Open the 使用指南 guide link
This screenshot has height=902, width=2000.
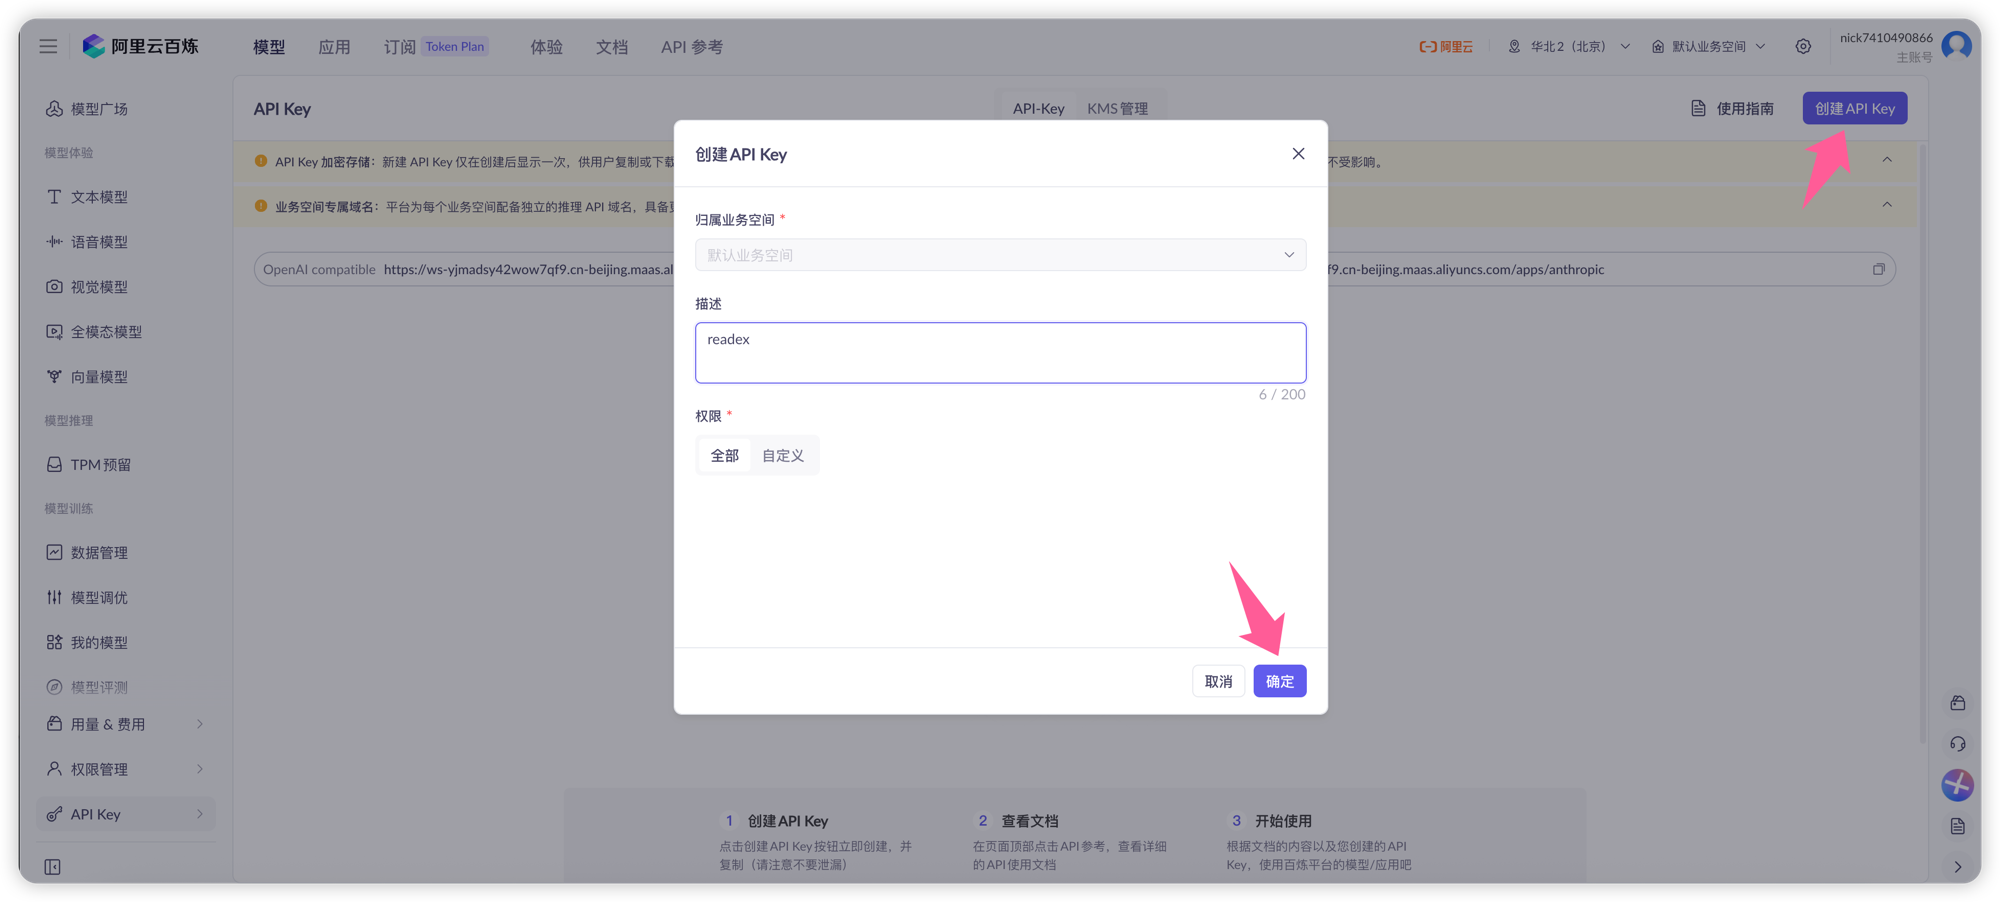tap(1733, 108)
